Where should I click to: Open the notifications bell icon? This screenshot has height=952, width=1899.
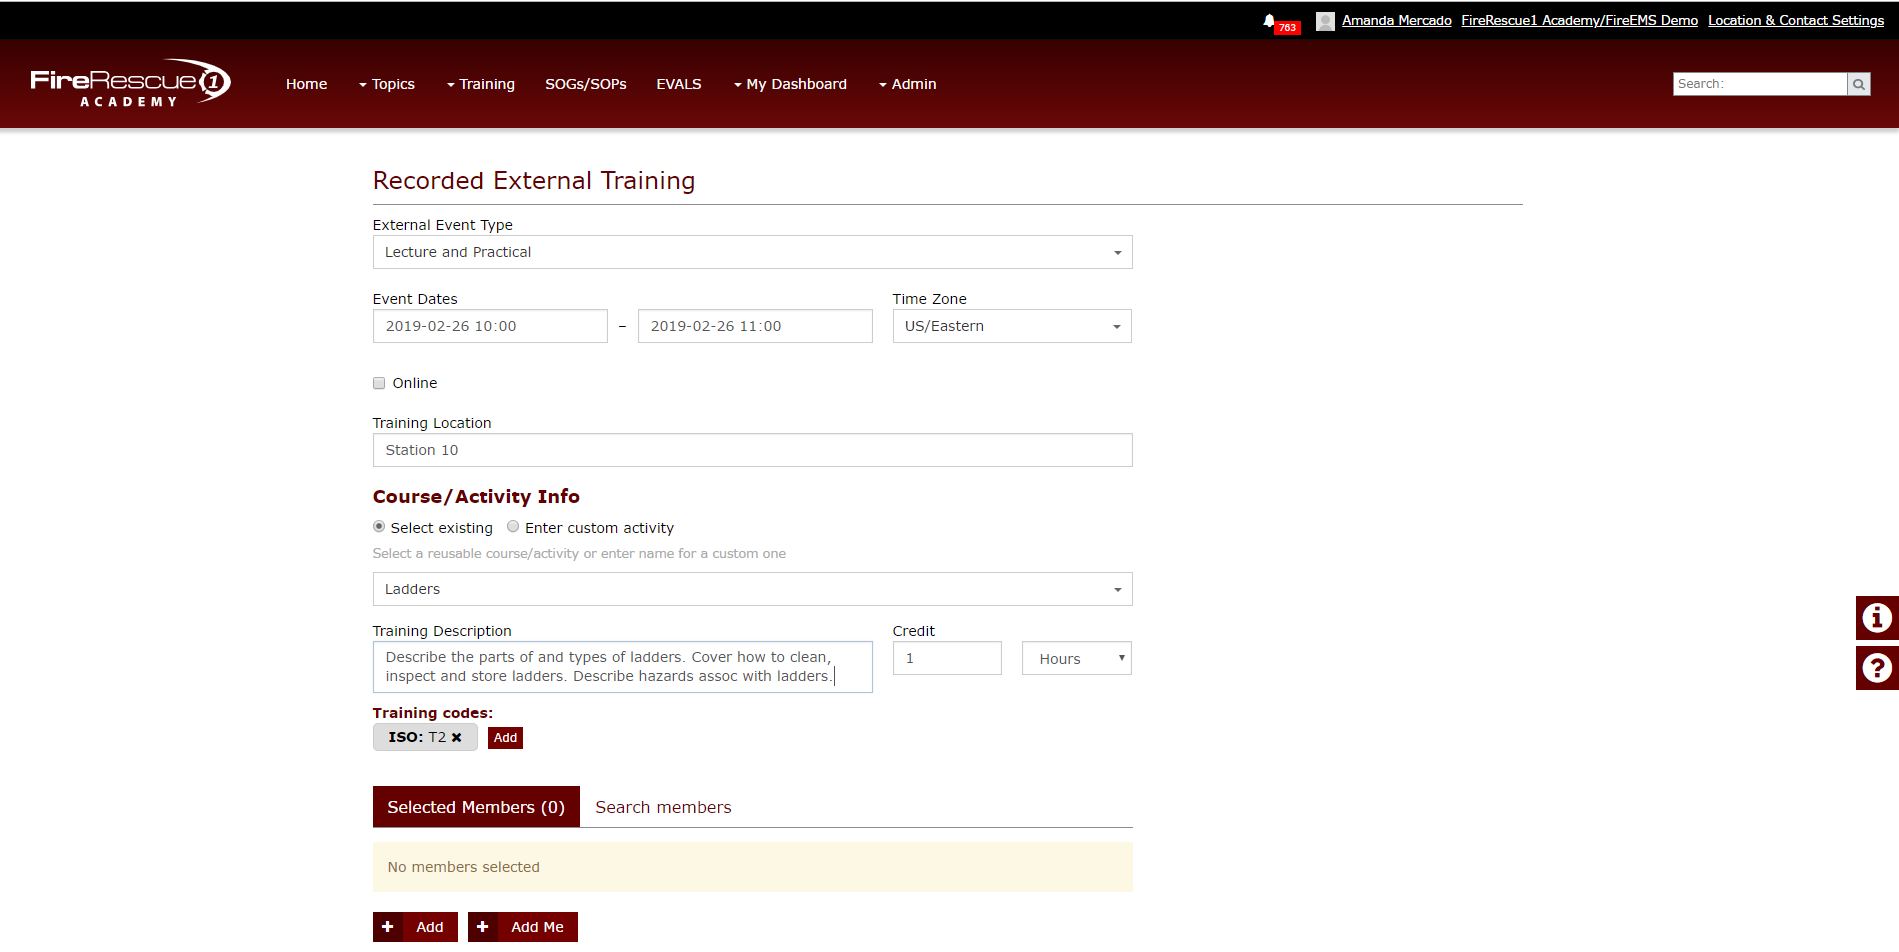1268,21
